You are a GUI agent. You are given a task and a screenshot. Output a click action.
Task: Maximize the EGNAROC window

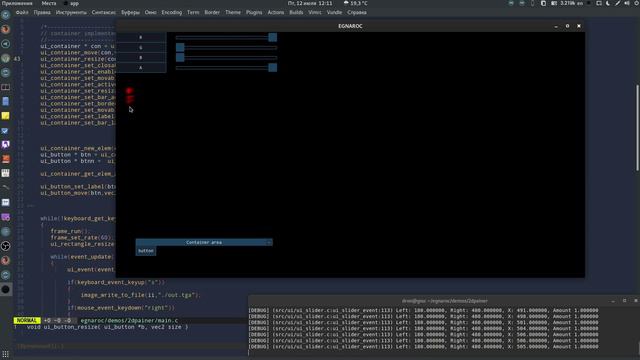567,26
